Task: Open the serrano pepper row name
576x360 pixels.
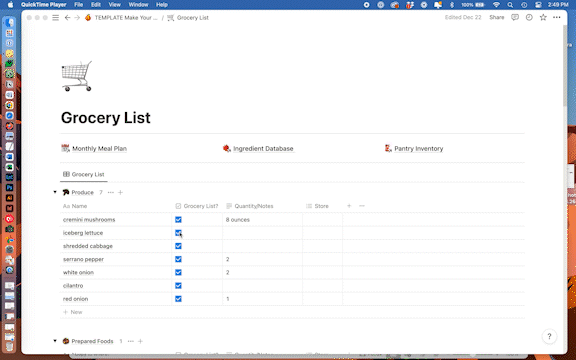Action: click(x=83, y=259)
